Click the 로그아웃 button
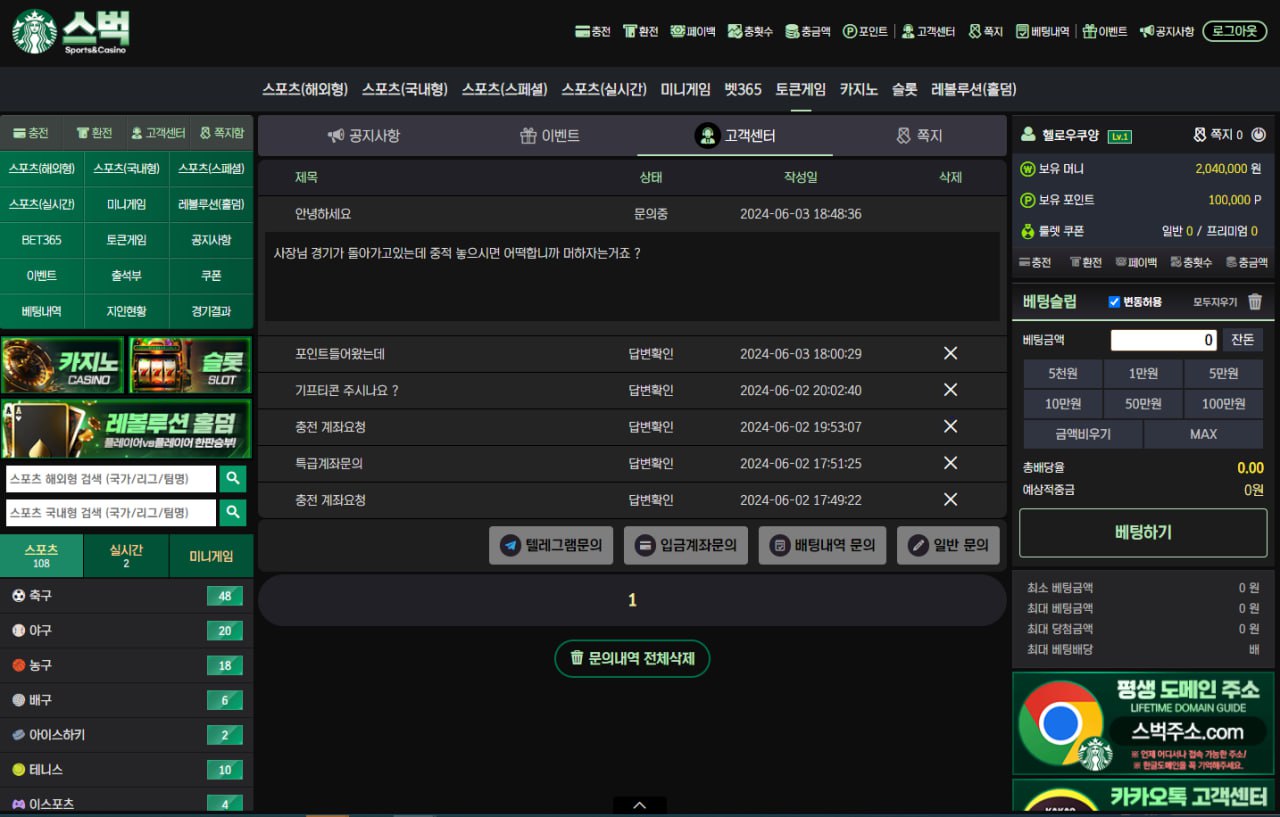This screenshot has height=817, width=1280. point(1234,31)
